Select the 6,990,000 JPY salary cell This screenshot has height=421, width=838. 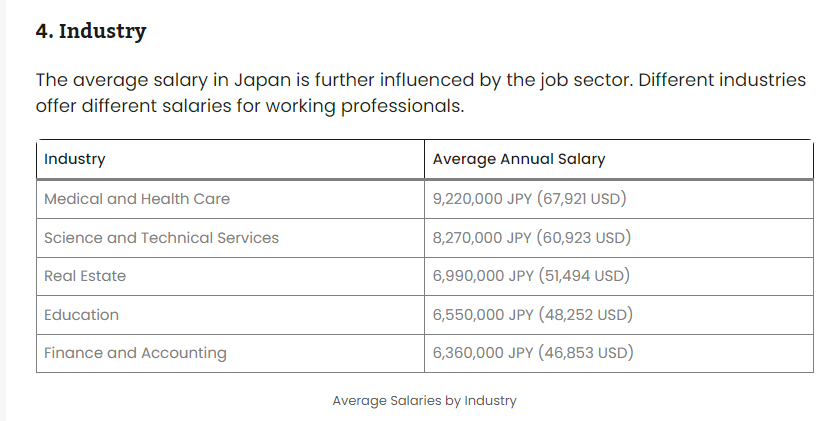(x=531, y=276)
